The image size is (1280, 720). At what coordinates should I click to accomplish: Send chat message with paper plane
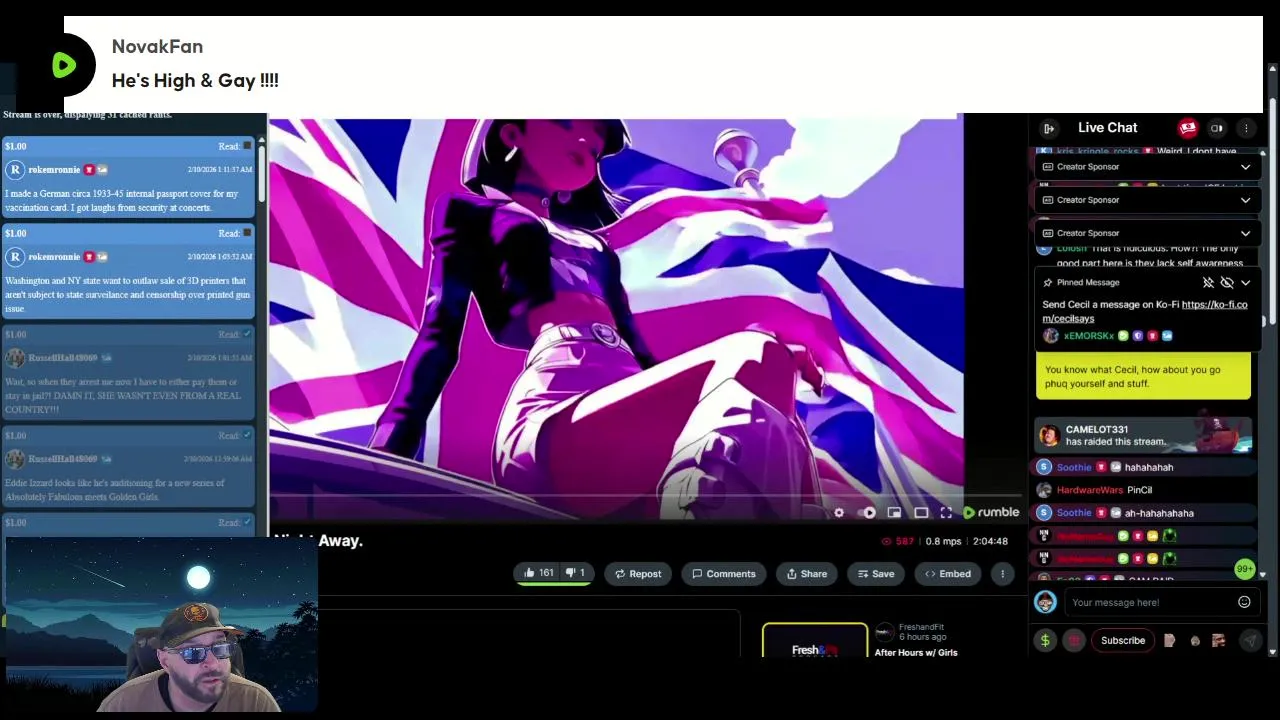(1250, 641)
